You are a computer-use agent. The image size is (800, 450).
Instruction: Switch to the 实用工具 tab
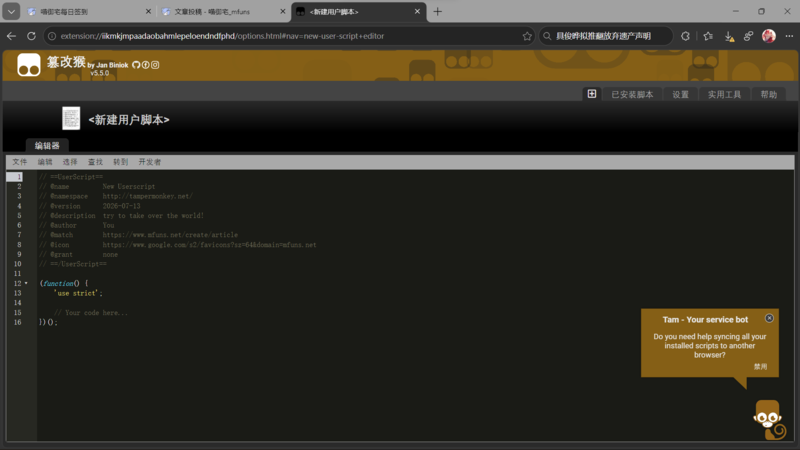[x=724, y=94]
